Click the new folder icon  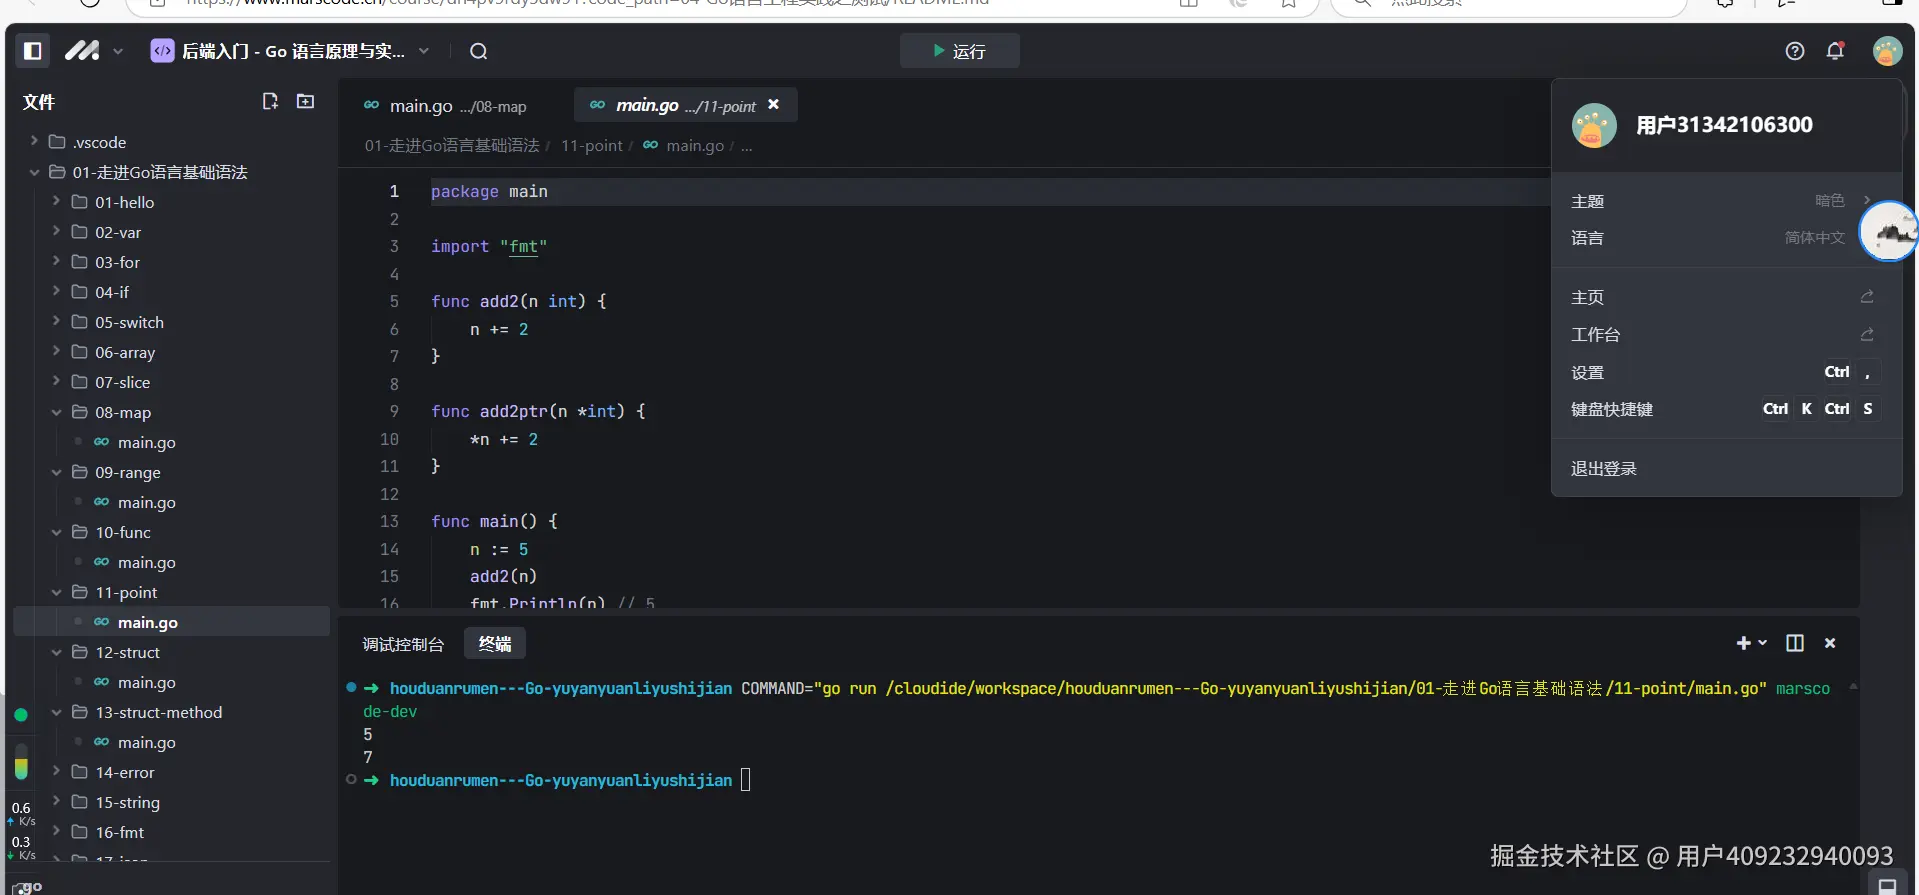[x=306, y=102]
